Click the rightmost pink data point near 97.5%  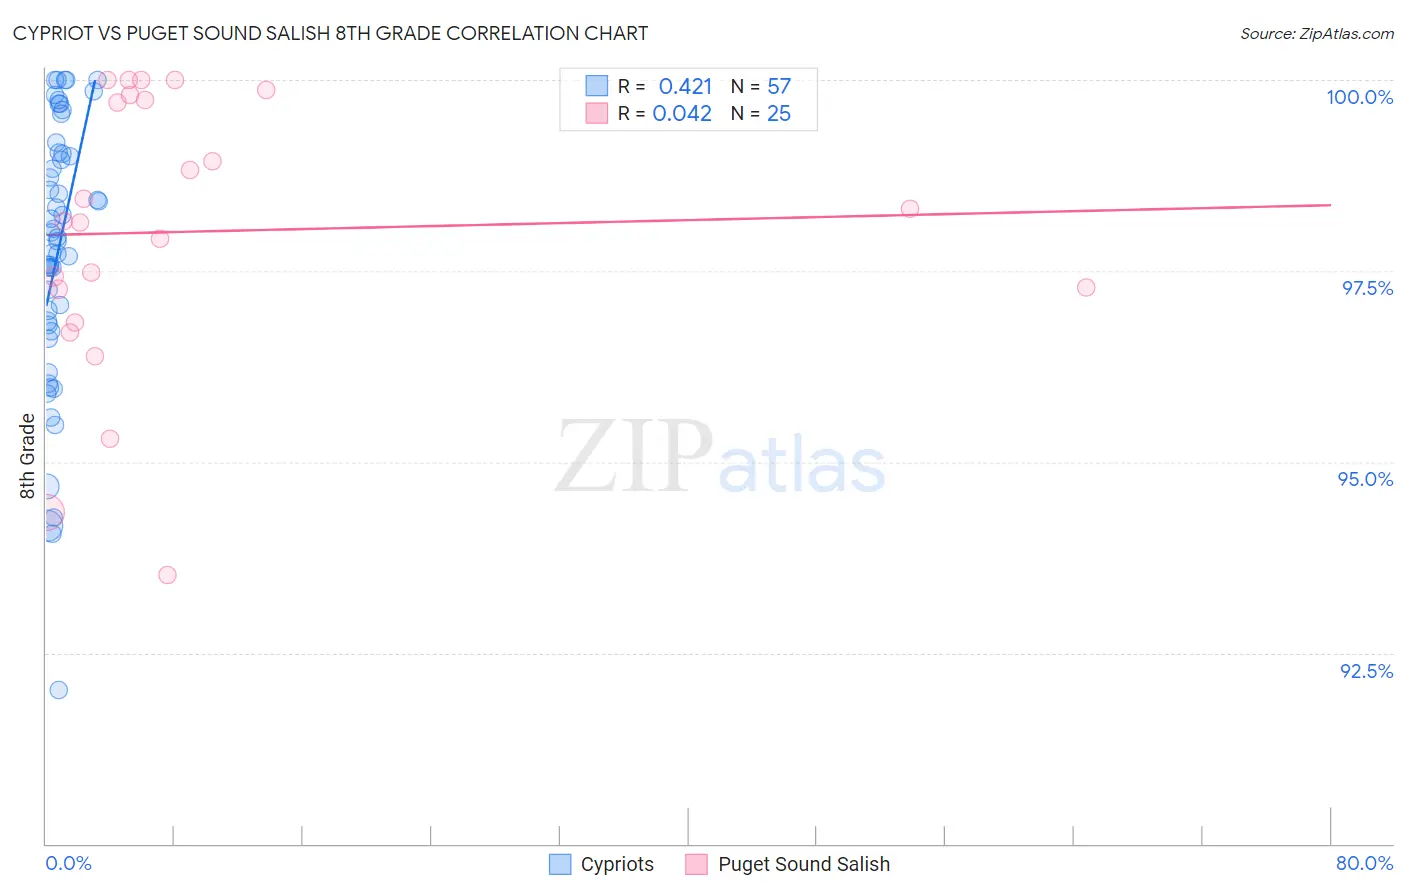1086,287
